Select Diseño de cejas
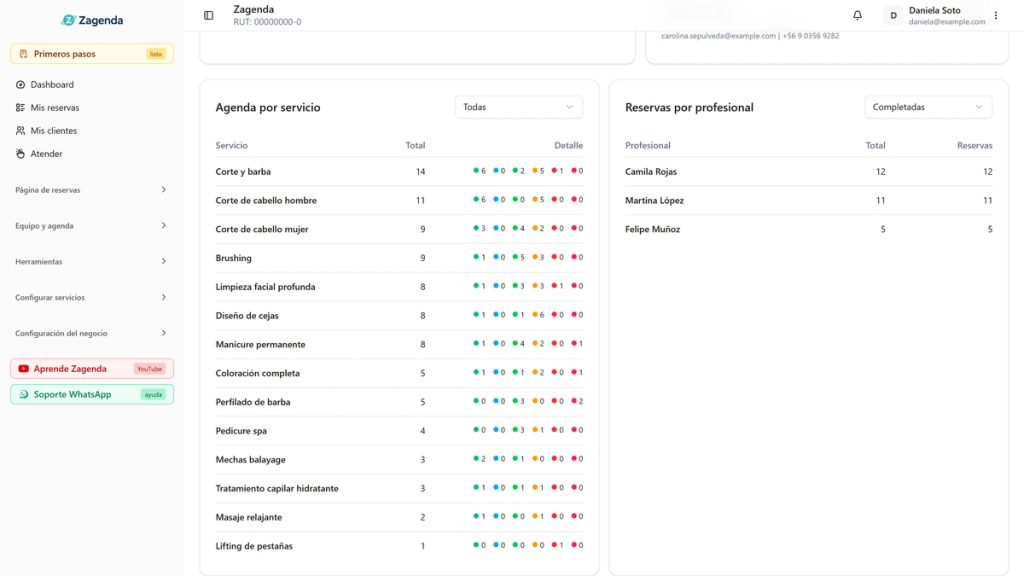Screen dimensions: 1024x576 (399, 315)
